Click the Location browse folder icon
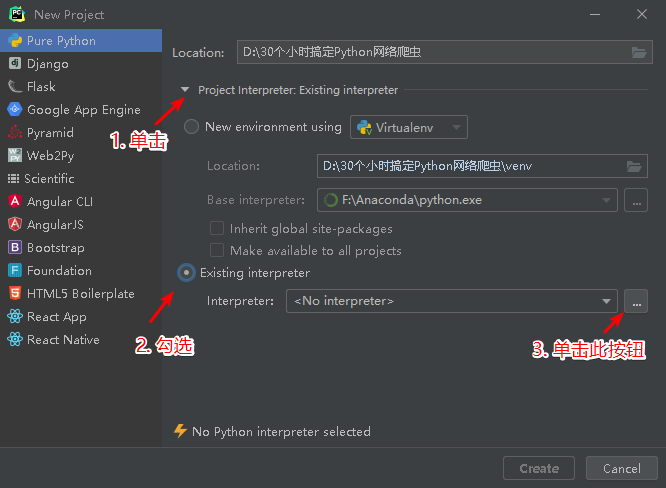Screen dimensions: 666x488 pos(639,53)
